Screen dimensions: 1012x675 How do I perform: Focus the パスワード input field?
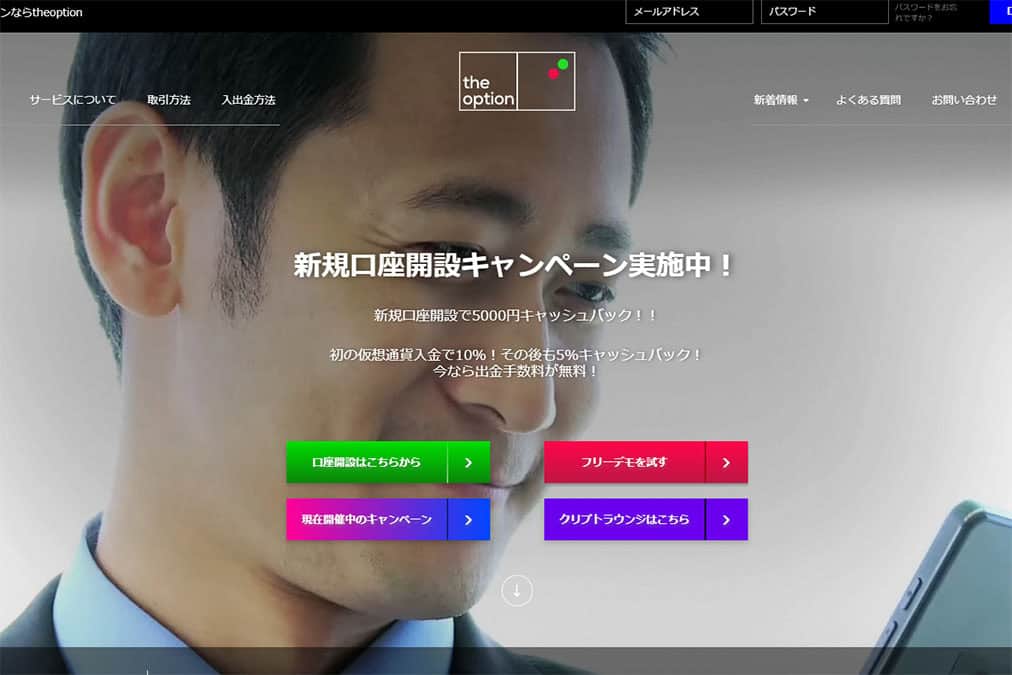coord(825,12)
